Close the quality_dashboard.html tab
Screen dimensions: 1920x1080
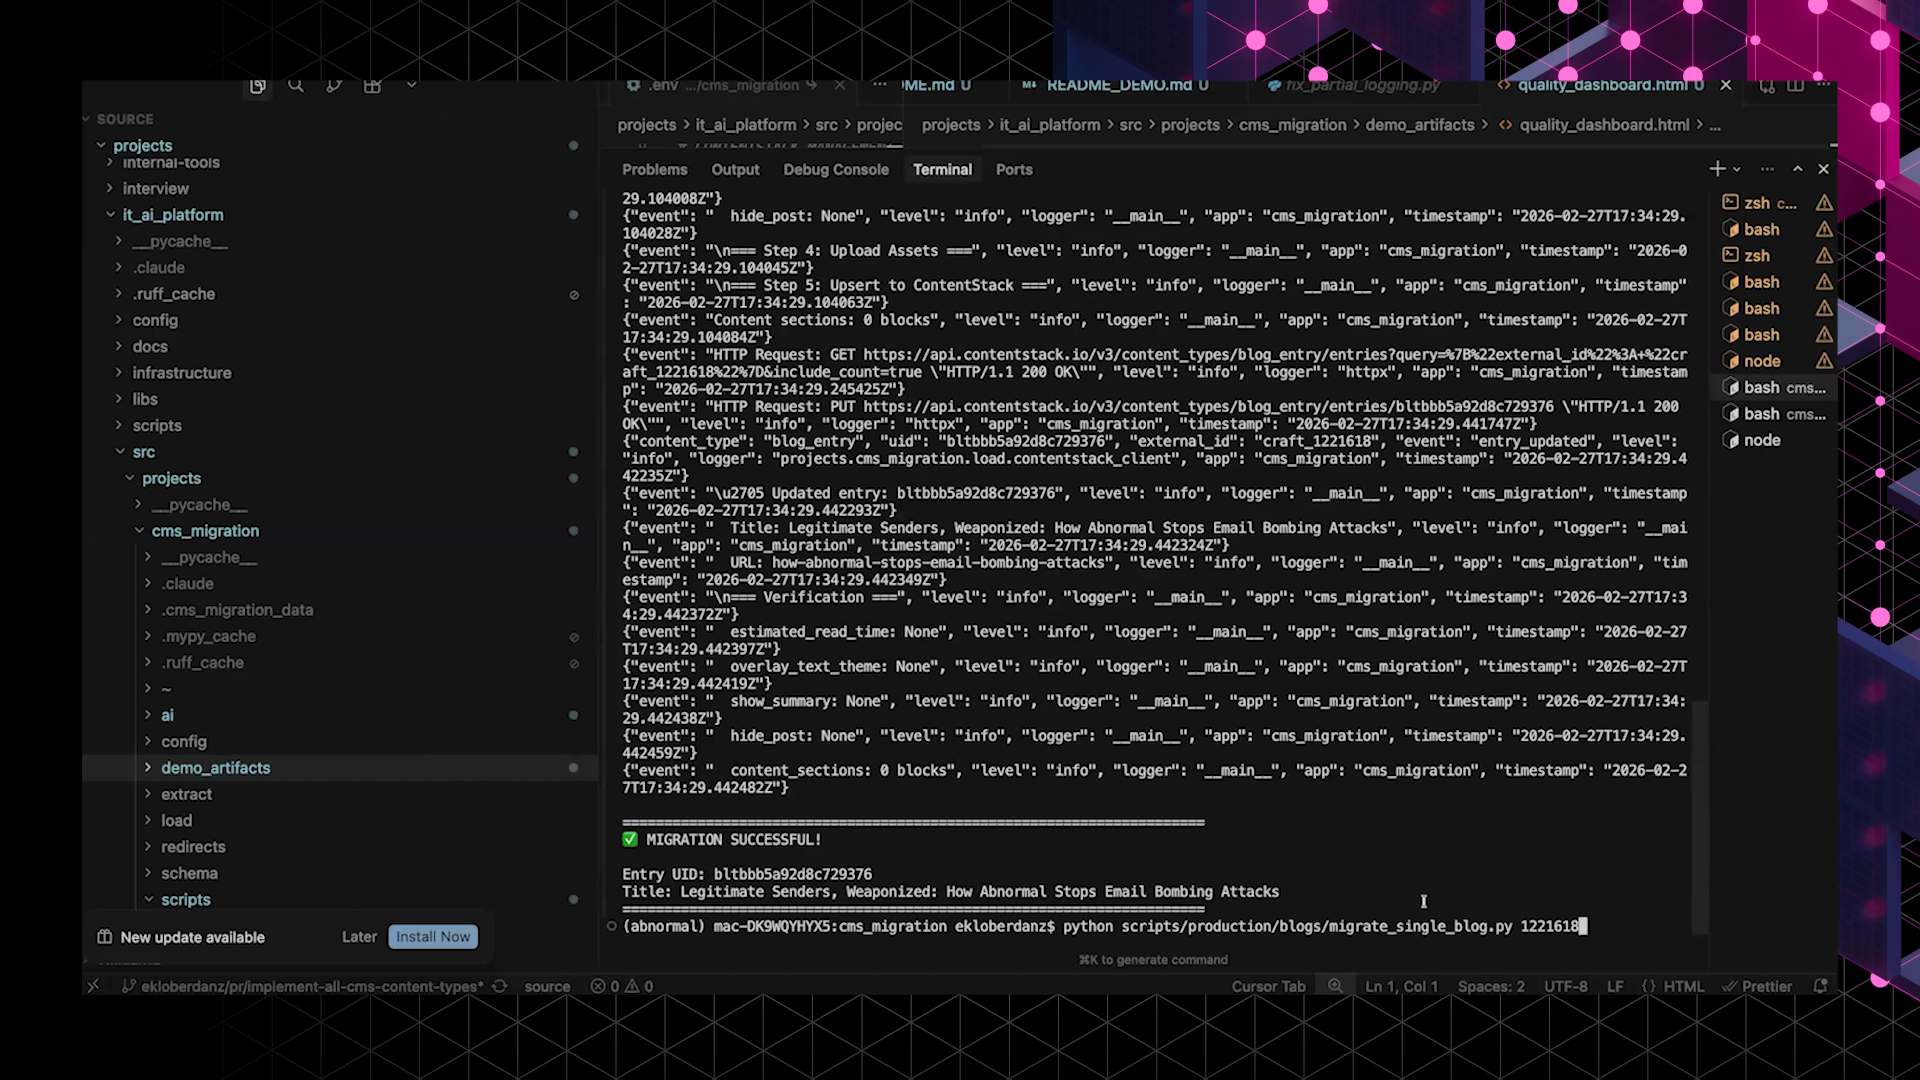[1726, 86]
